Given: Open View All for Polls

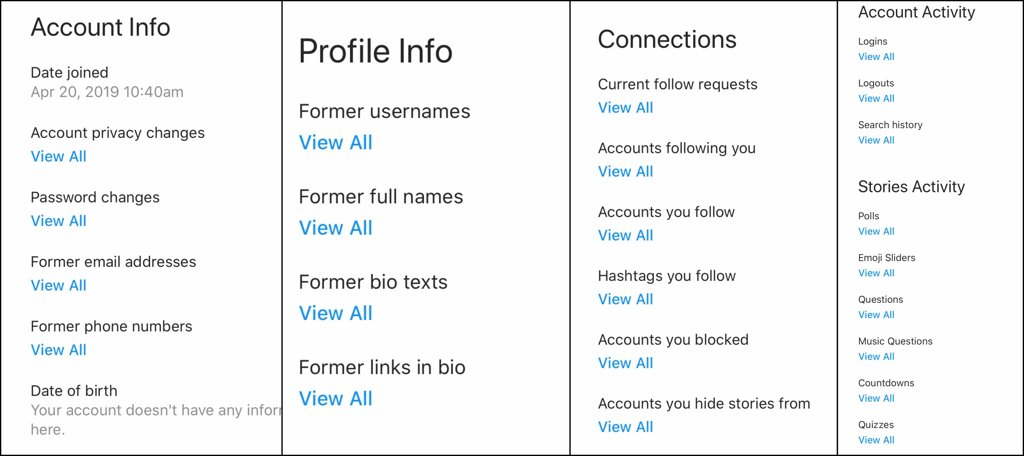Looking at the screenshot, I should (876, 231).
